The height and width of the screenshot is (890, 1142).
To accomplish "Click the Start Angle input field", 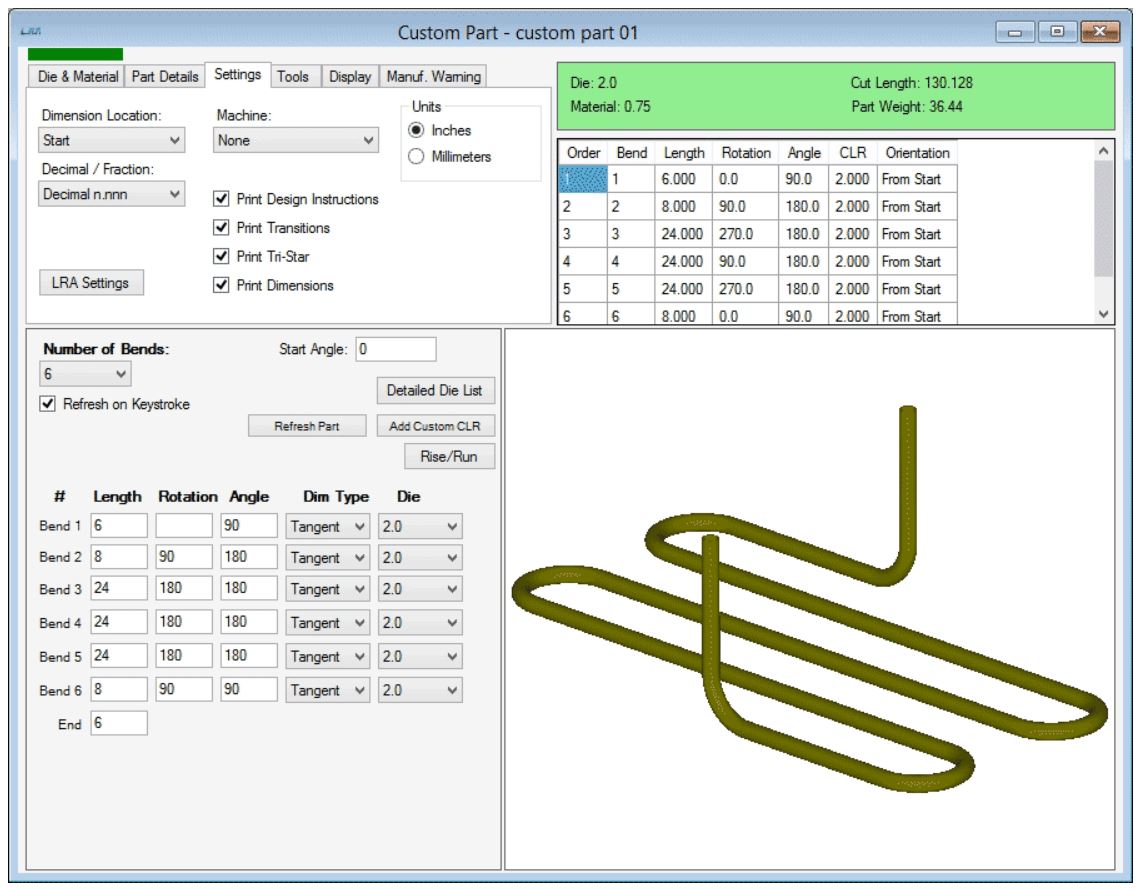I will pyautogui.click(x=395, y=349).
